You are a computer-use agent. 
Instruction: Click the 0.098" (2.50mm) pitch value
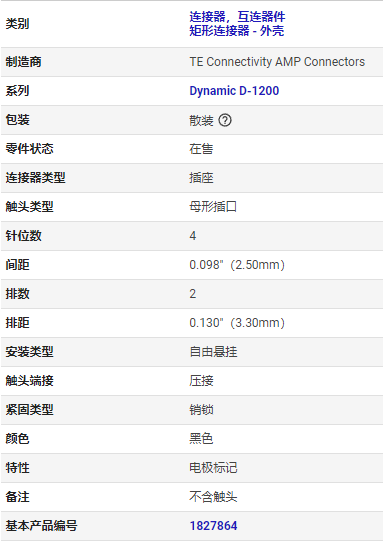pos(237,265)
